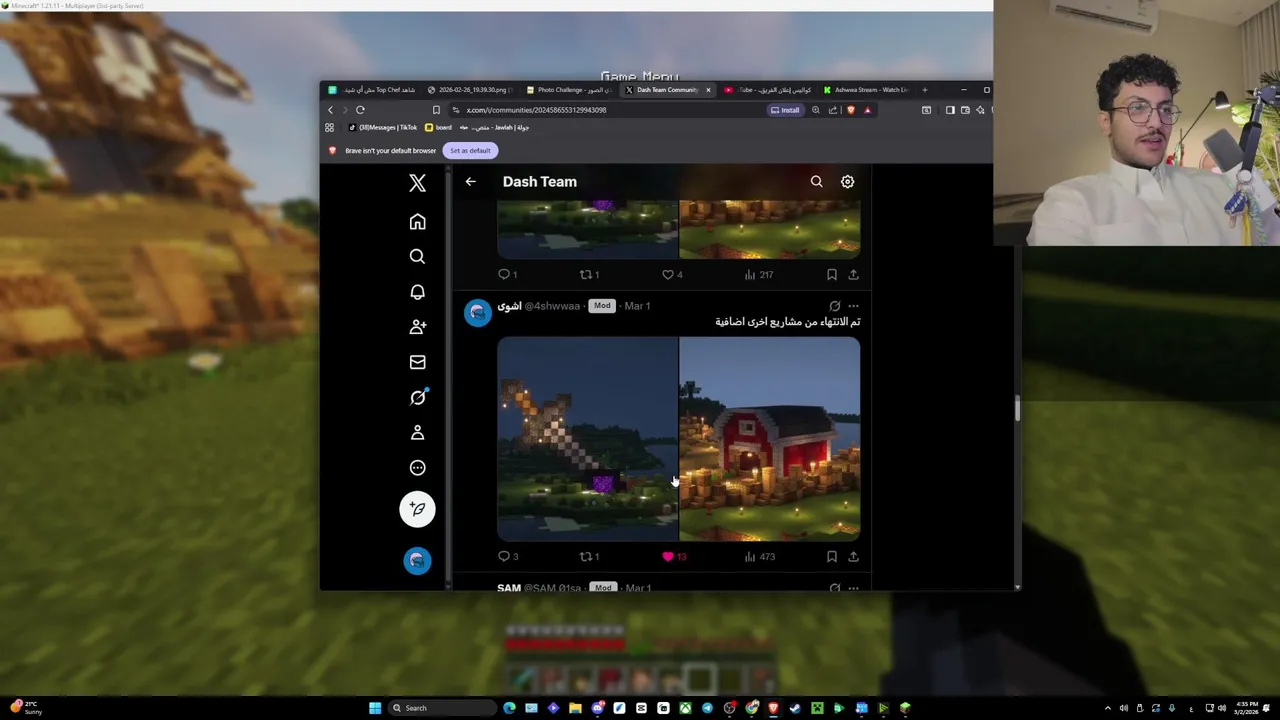Screen dimensions: 1280x720
Task: Open the red barn image thumbnail
Action: [770, 439]
